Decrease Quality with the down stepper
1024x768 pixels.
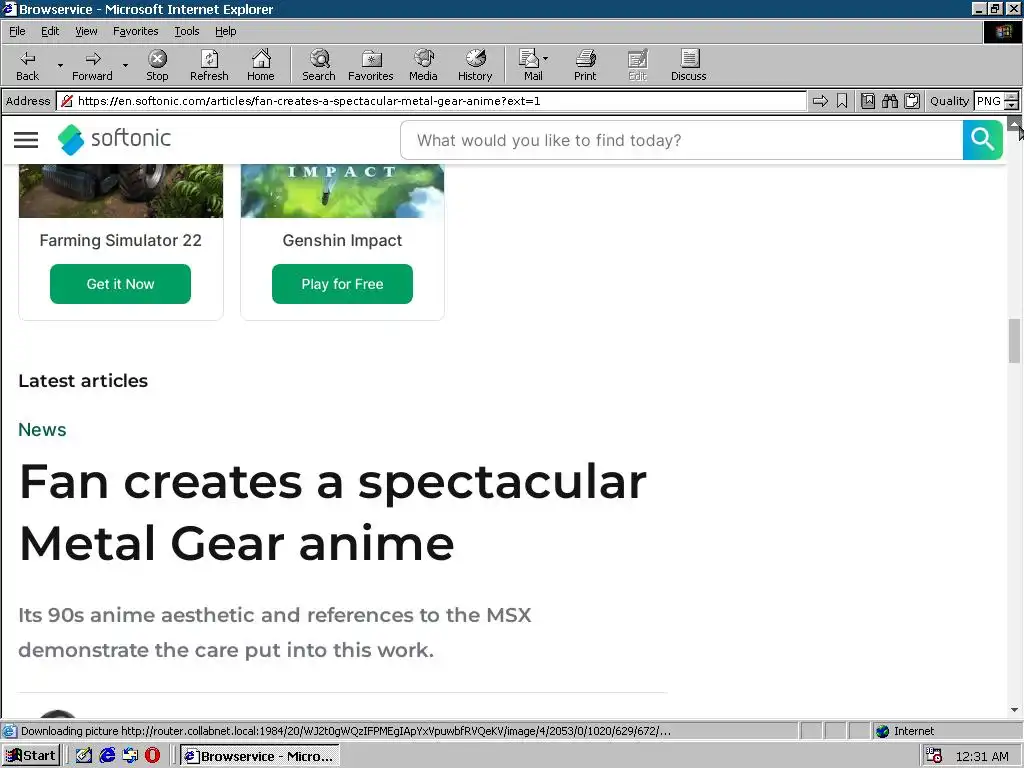tap(1012, 105)
